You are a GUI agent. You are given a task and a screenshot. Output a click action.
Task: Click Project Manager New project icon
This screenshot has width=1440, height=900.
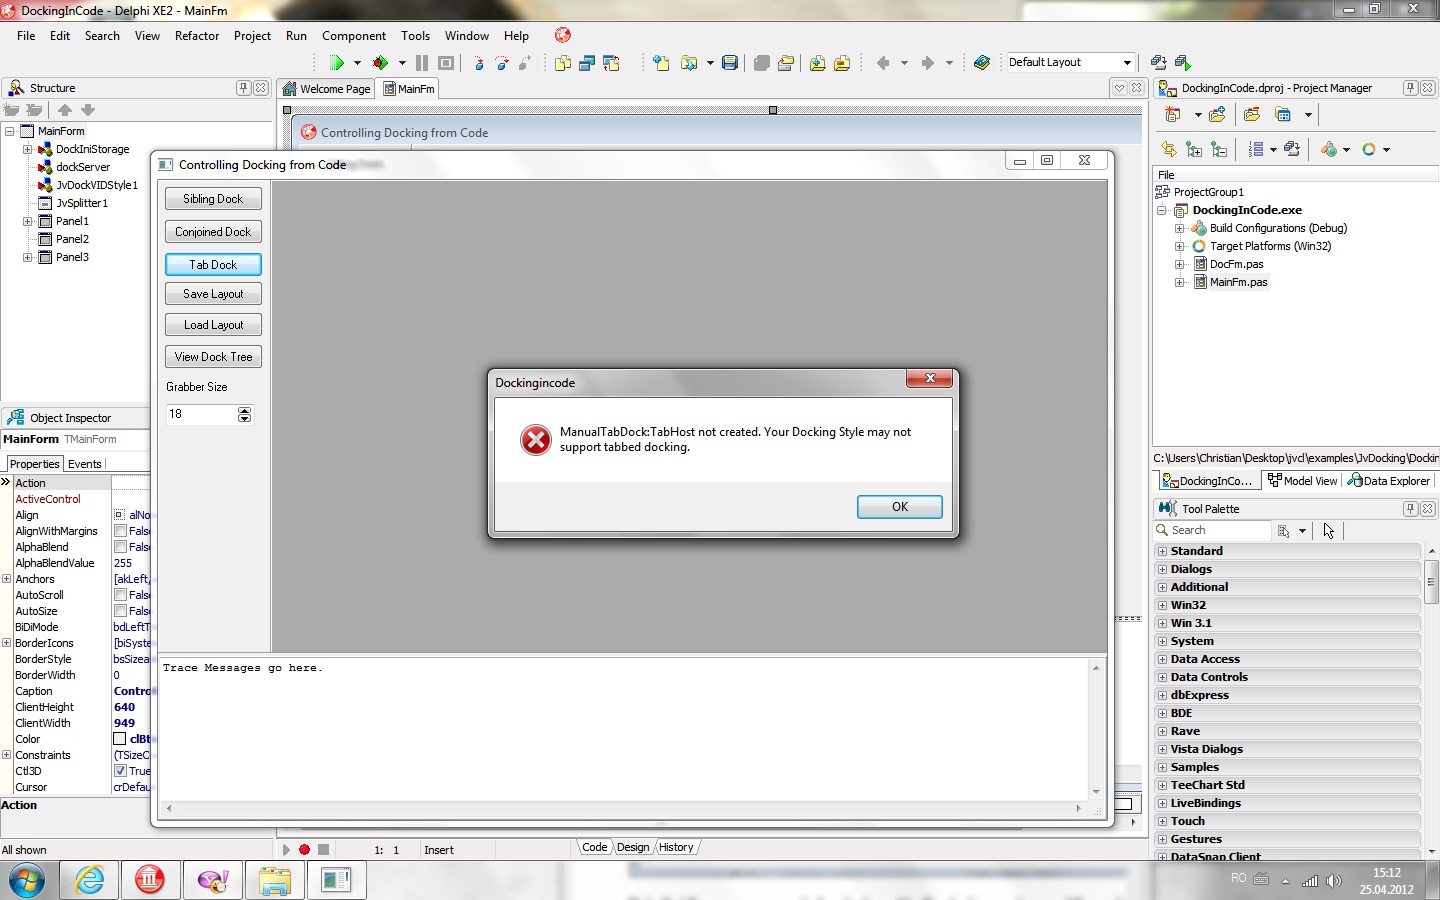coord(1173,115)
